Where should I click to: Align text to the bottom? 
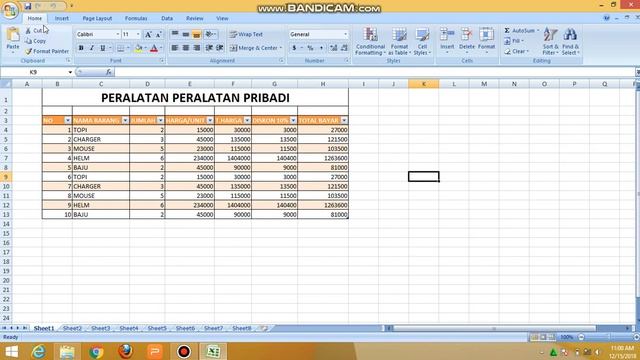[196, 34]
